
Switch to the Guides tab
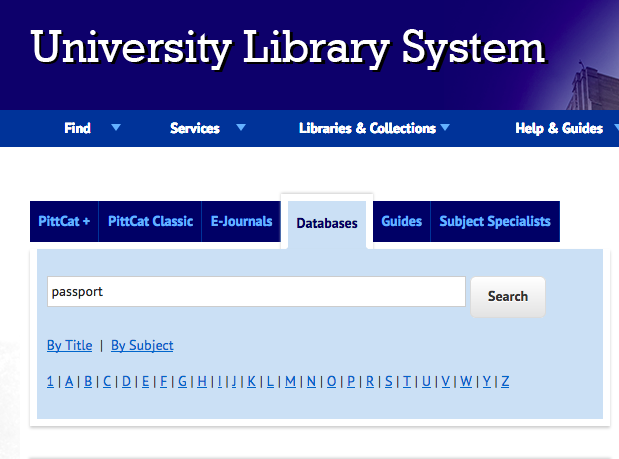(401, 221)
